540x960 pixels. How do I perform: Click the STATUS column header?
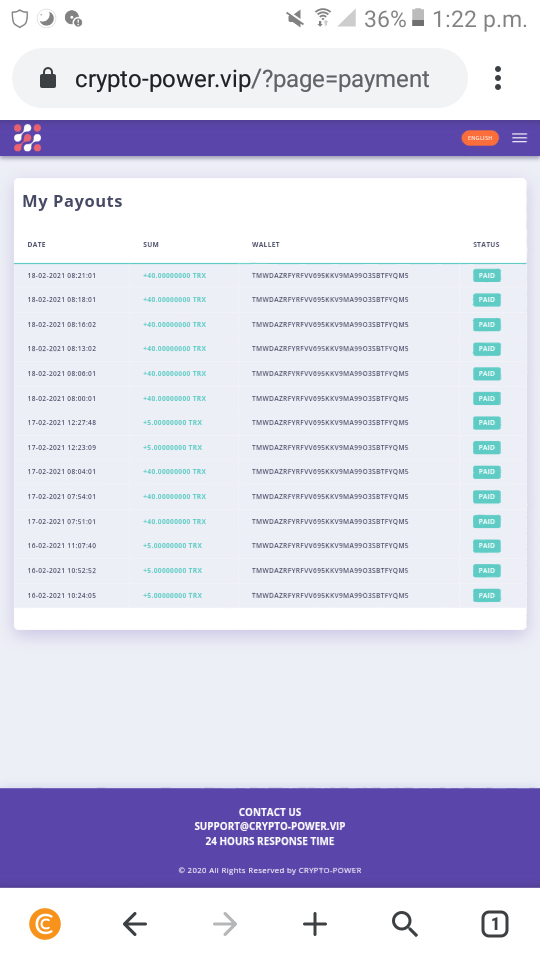pos(486,244)
